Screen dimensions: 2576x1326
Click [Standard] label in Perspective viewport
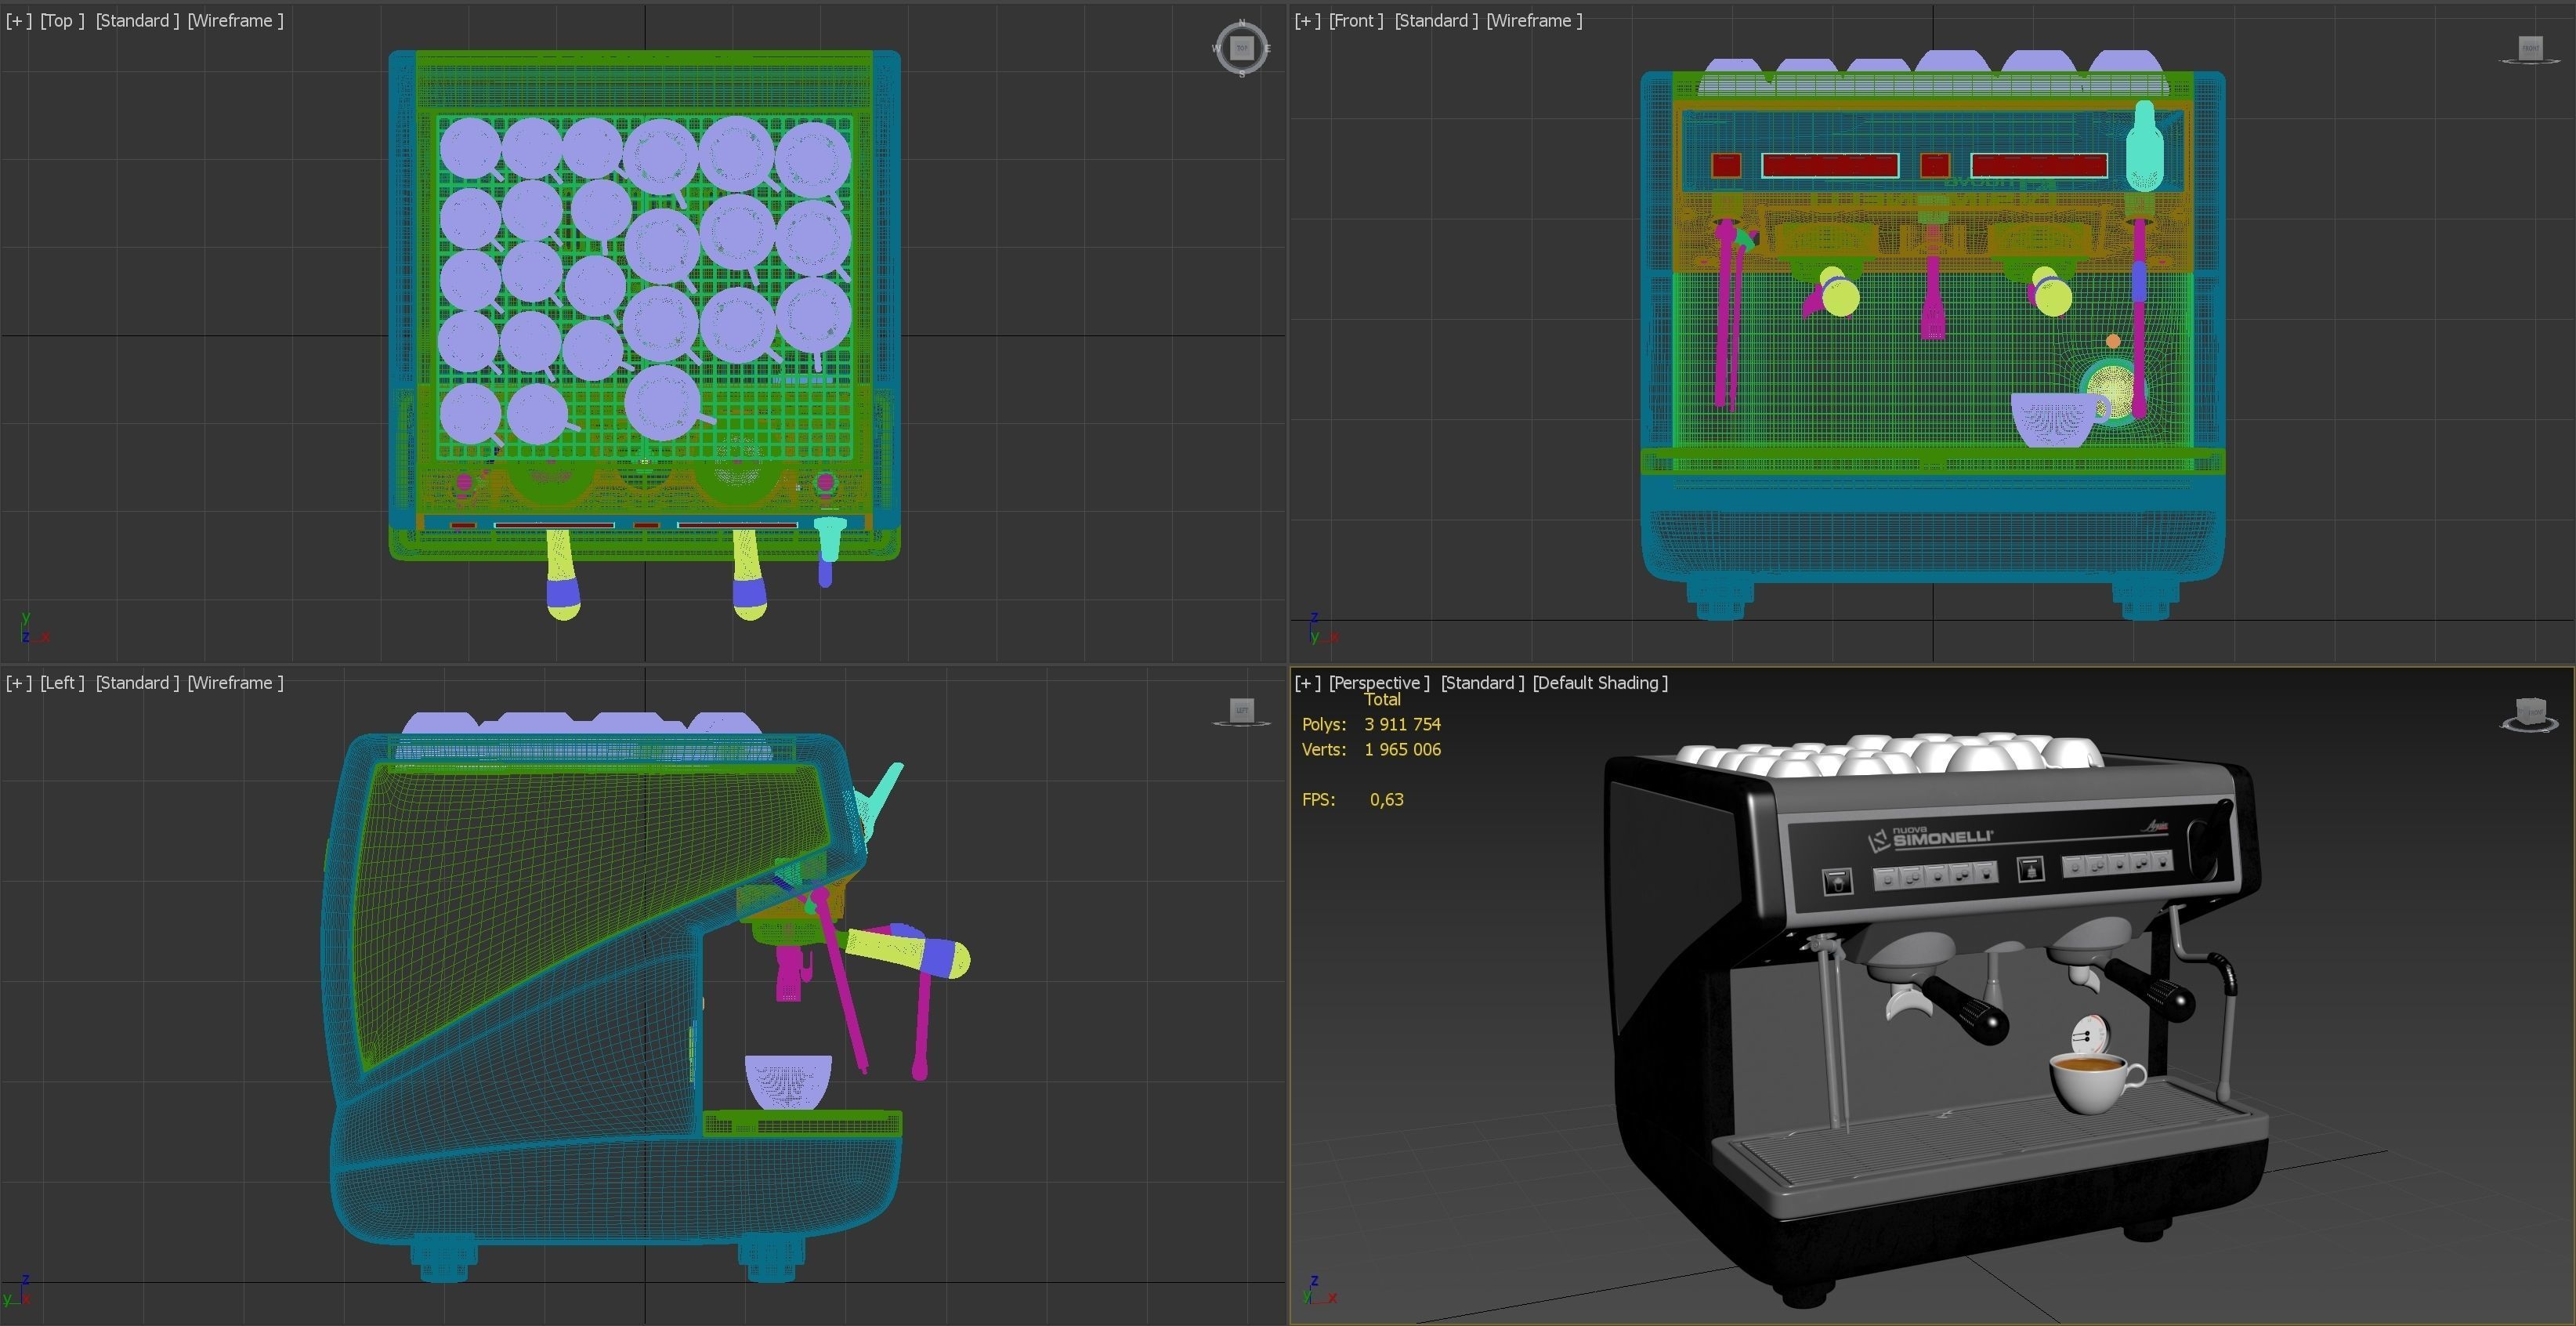(1482, 683)
